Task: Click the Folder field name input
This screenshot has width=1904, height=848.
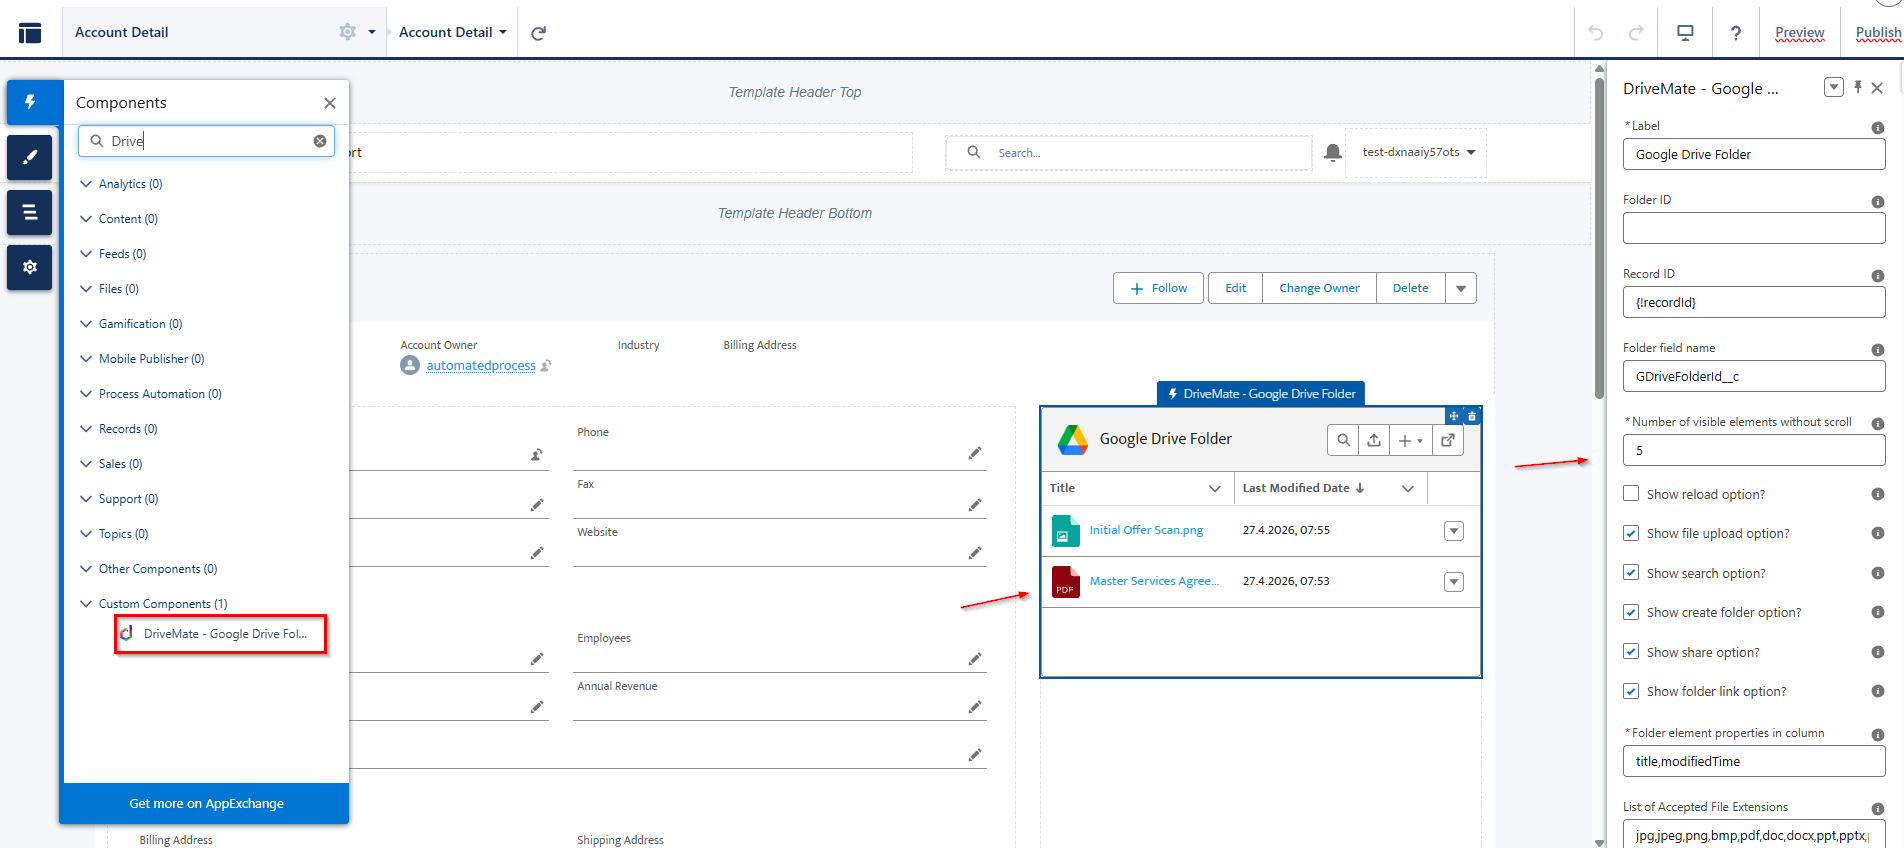Action: point(1753,376)
